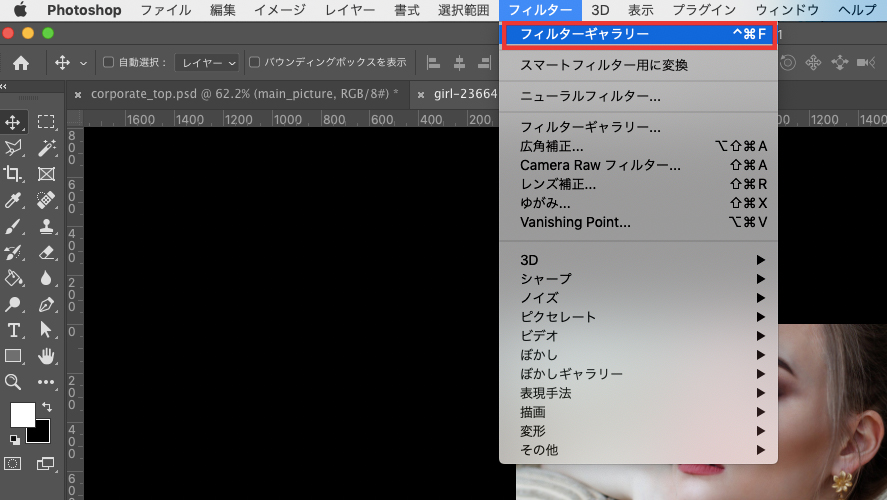Close the corporate_top.psd tab
887x500 pixels.
78,95
